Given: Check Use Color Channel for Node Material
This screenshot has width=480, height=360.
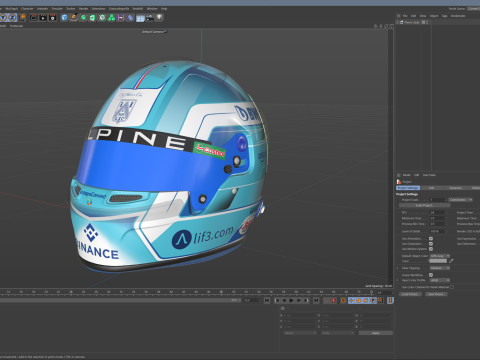Looking at the screenshot, I should (452, 287).
